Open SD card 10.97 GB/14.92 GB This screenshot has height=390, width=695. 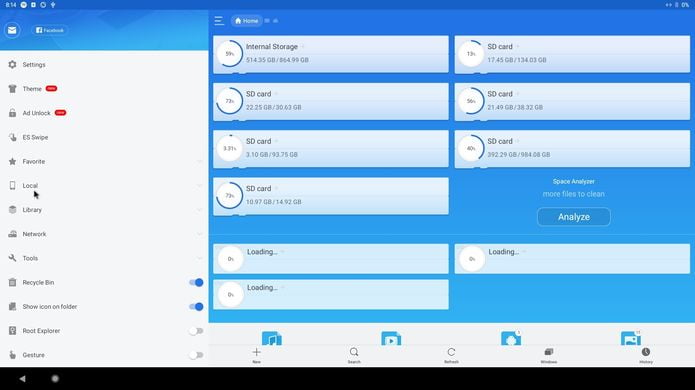[x=331, y=196]
